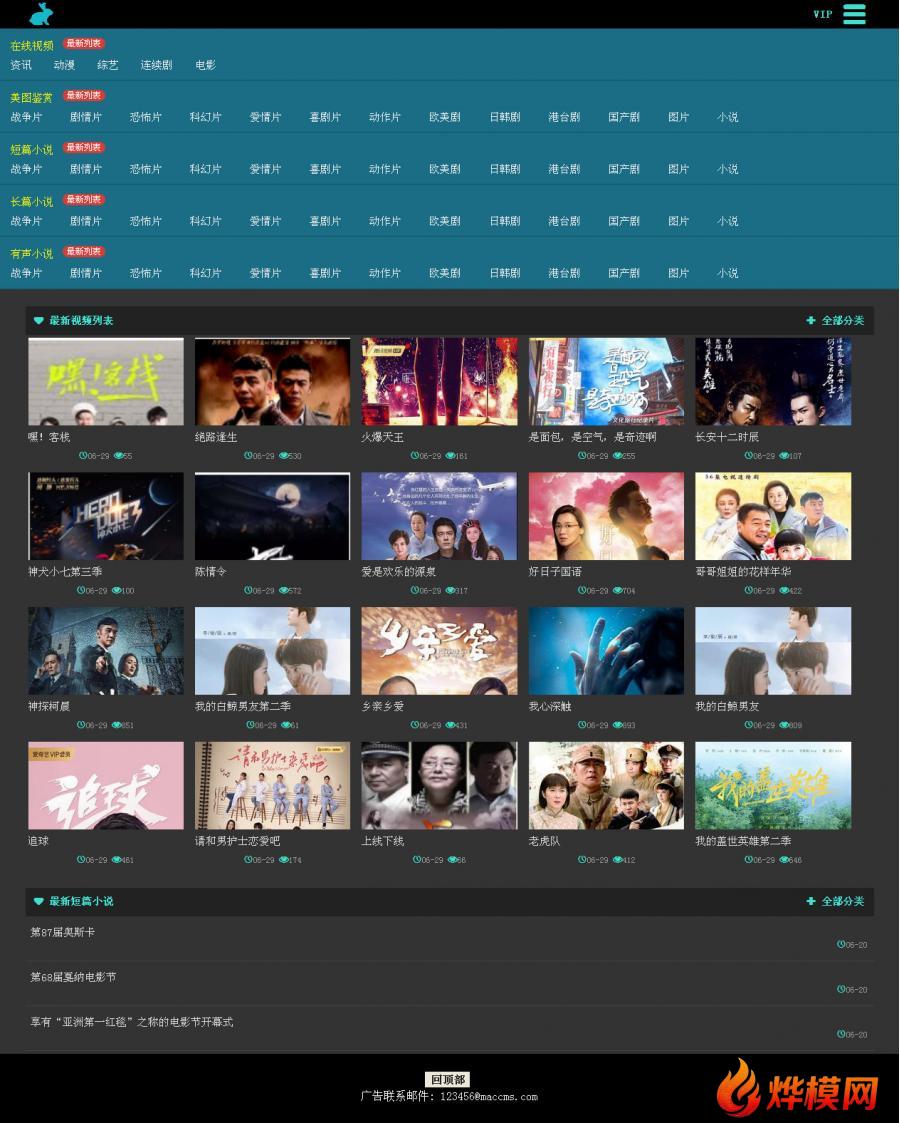Click the 最新列表 badge next to 短篇小说

[84, 148]
